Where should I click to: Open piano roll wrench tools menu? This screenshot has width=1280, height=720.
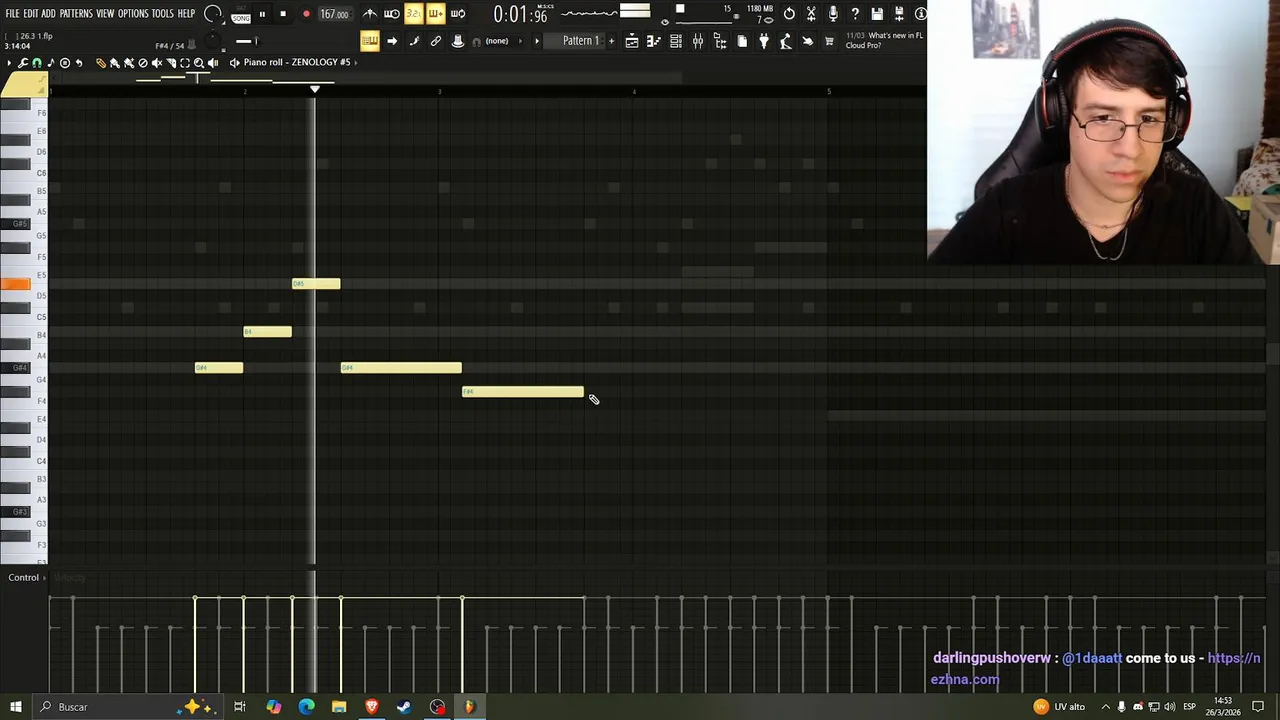pos(23,63)
